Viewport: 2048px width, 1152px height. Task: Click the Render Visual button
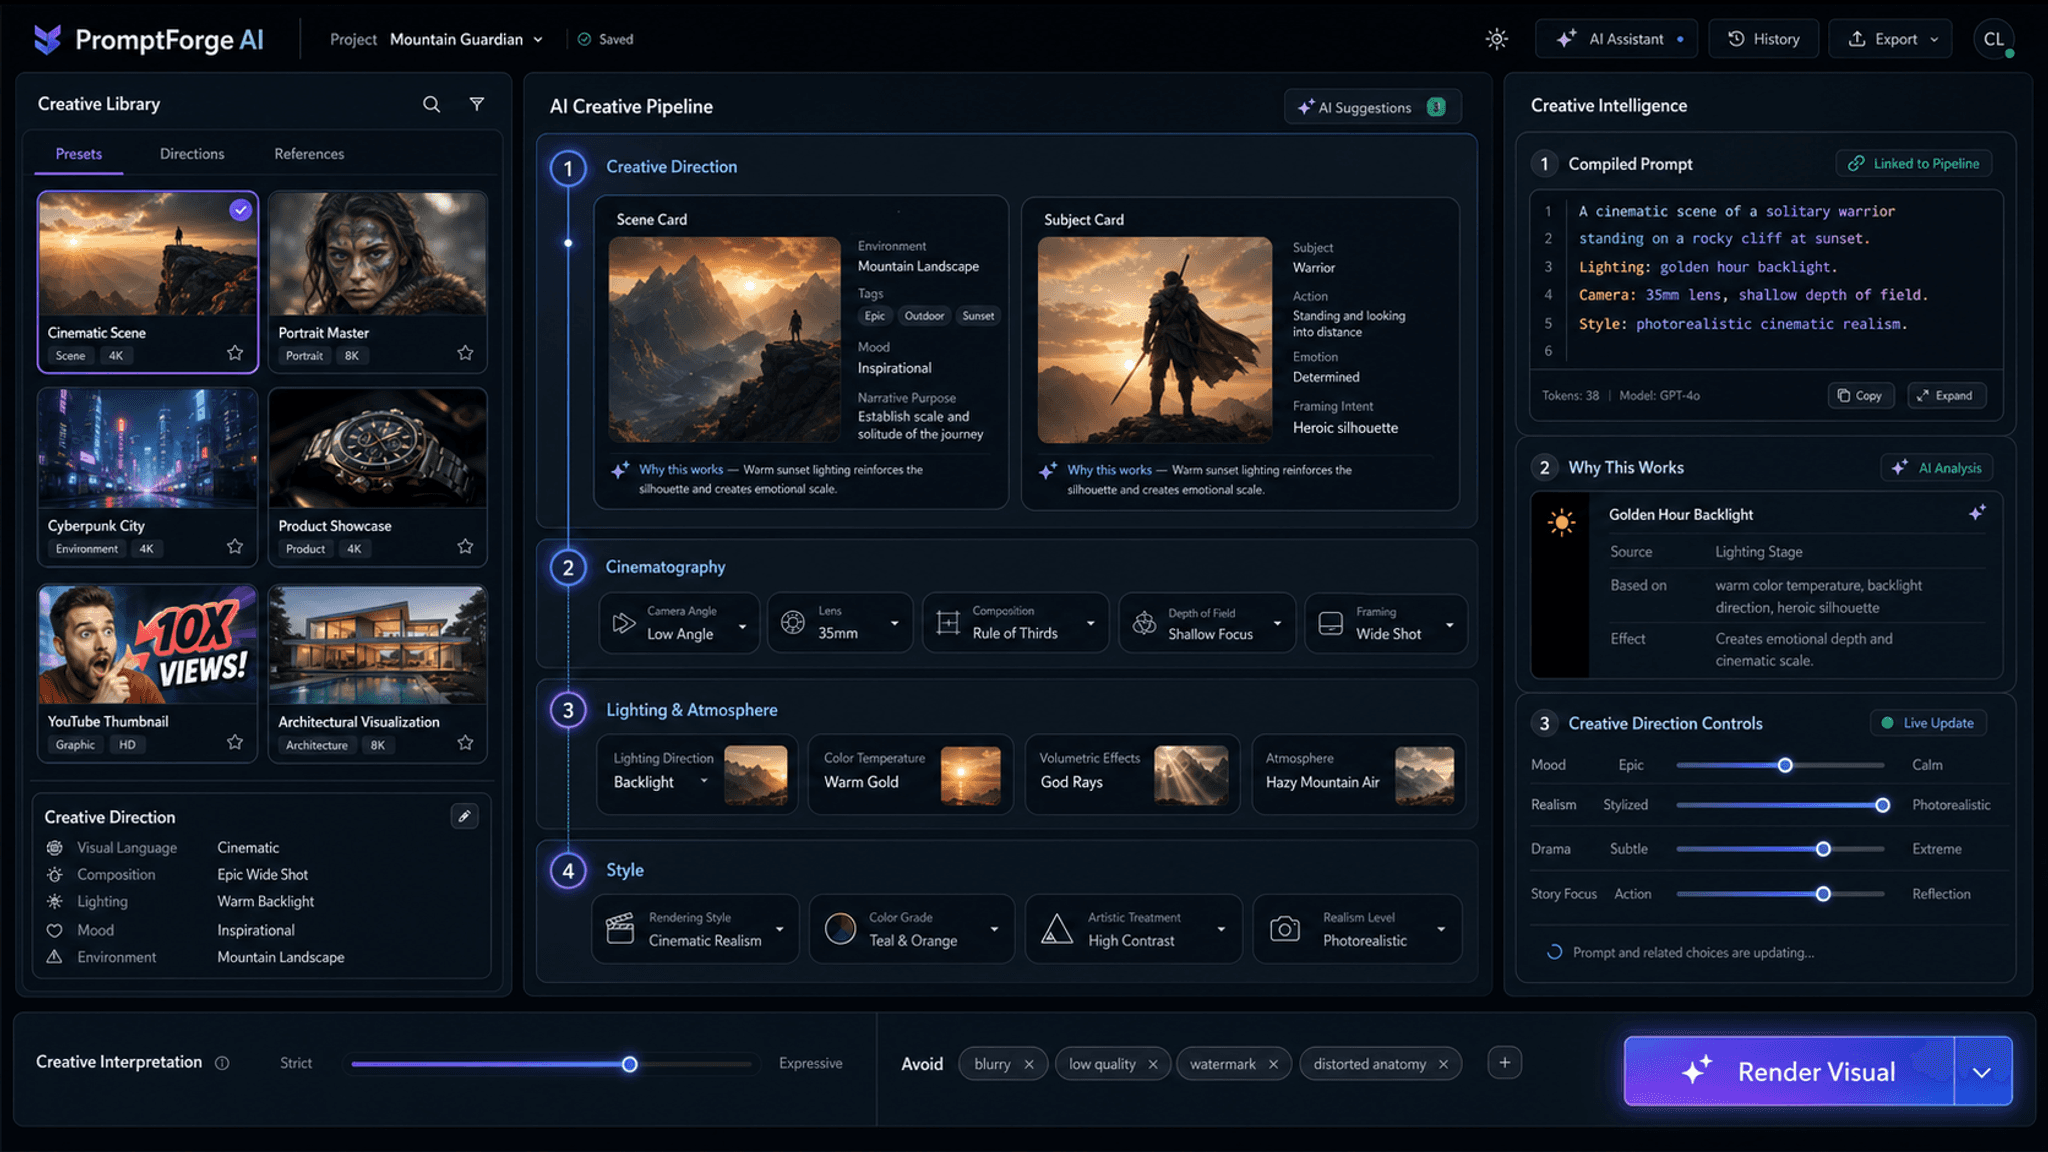pos(1789,1071)
